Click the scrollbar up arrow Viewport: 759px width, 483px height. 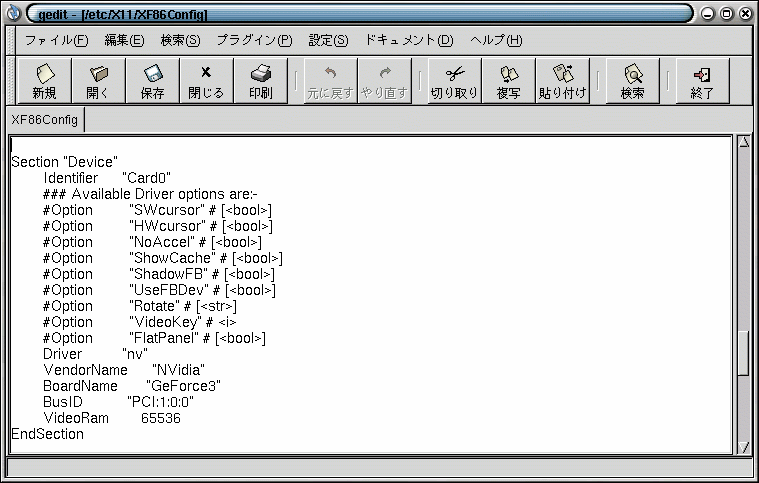click(744, 142)
